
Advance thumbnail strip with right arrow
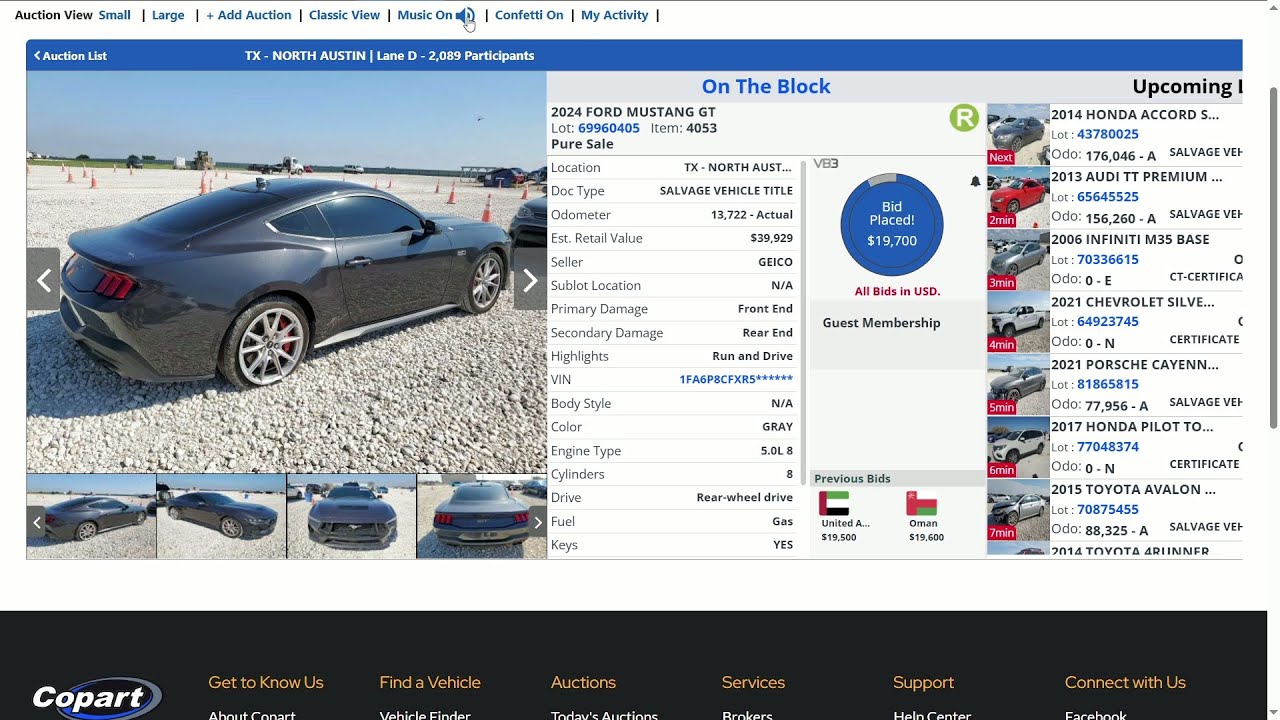[x=537, y=522]
